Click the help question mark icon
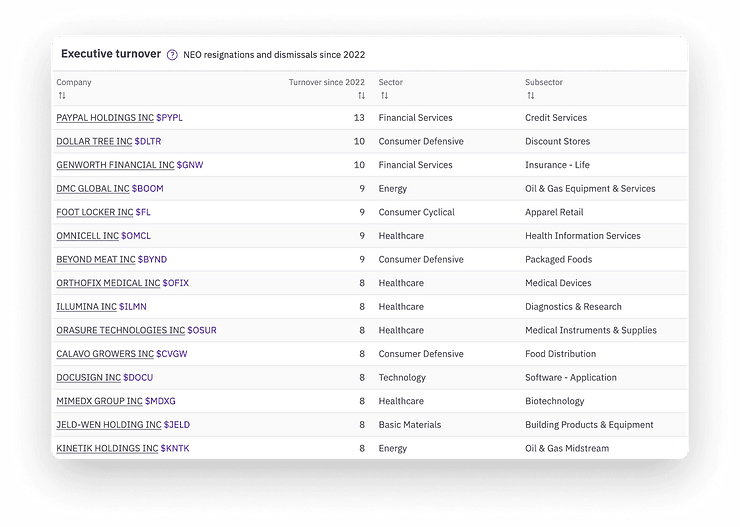This screenshot has height=527, width=740. pos(172,55)
